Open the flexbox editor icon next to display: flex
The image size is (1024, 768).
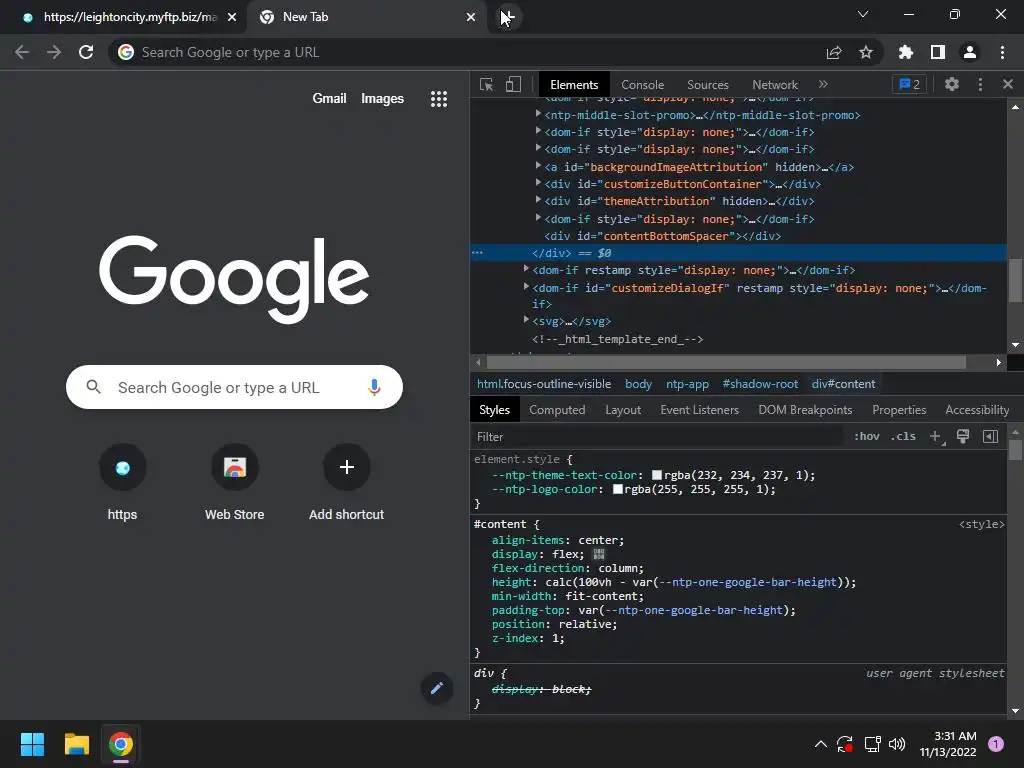pyautogui.click(x=599, y=554)
